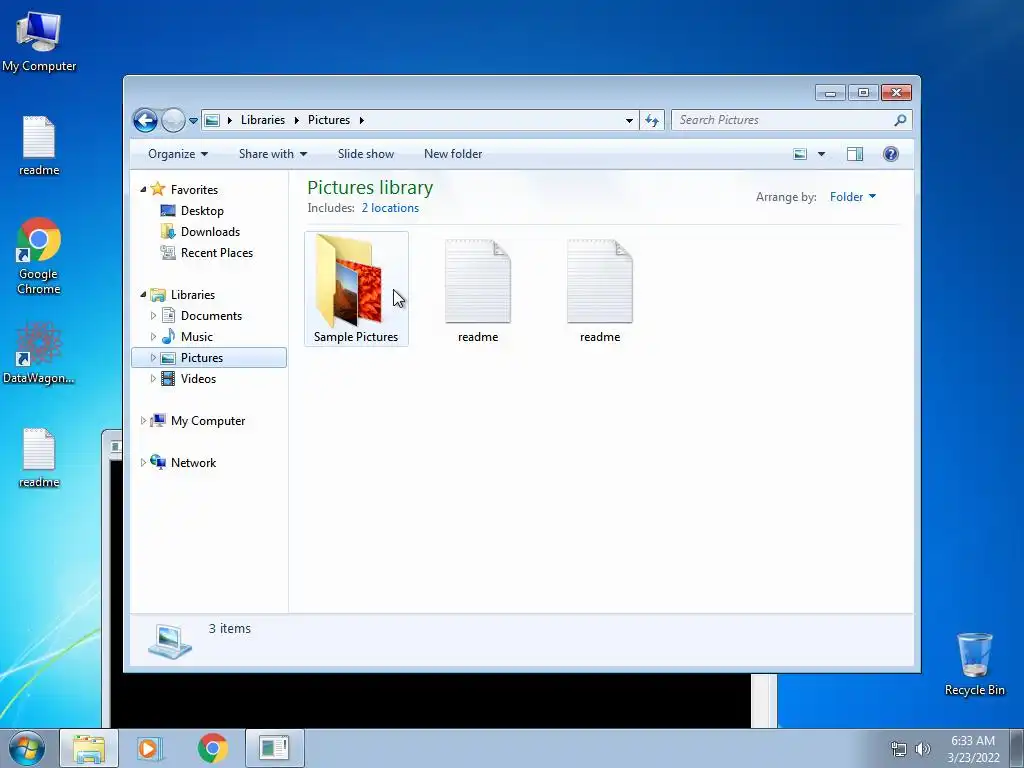Select My Computer in navigation pane
The width and height of the screenshot is (1024, 768).
point(208,421)
